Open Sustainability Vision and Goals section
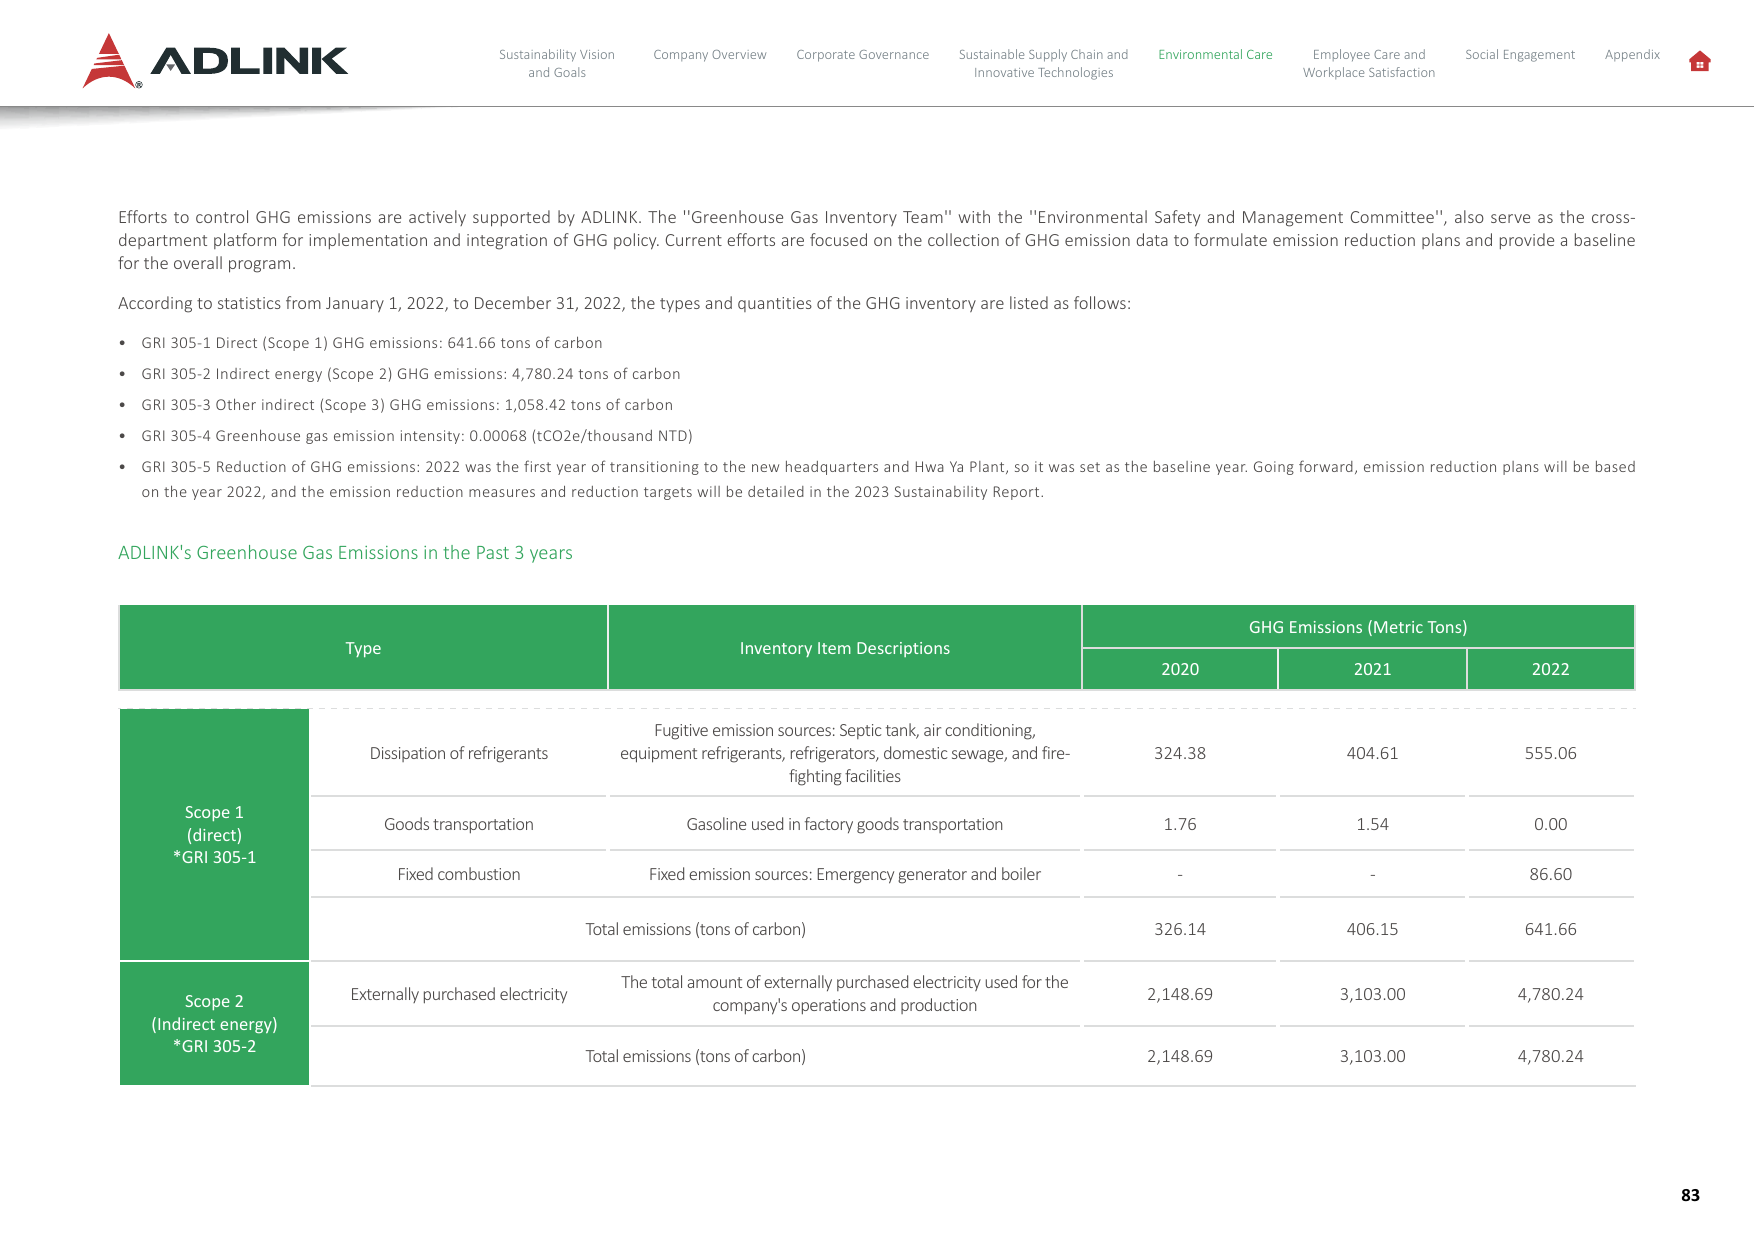The image size is (1754, 1241). pos(557,63)
